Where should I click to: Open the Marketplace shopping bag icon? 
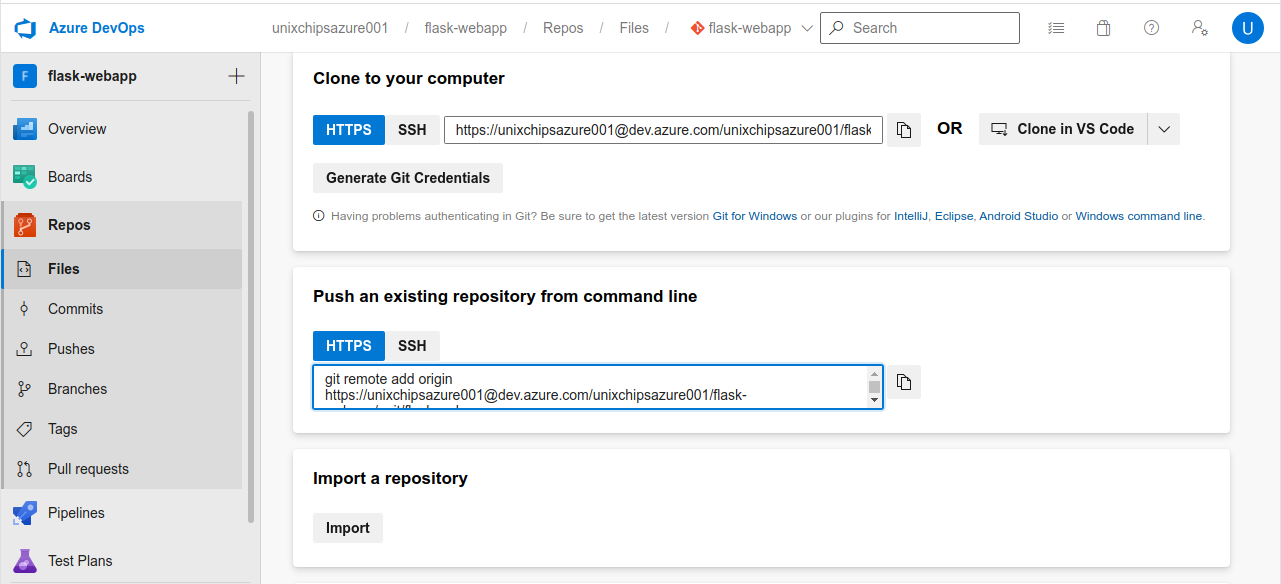(1104, 28)
